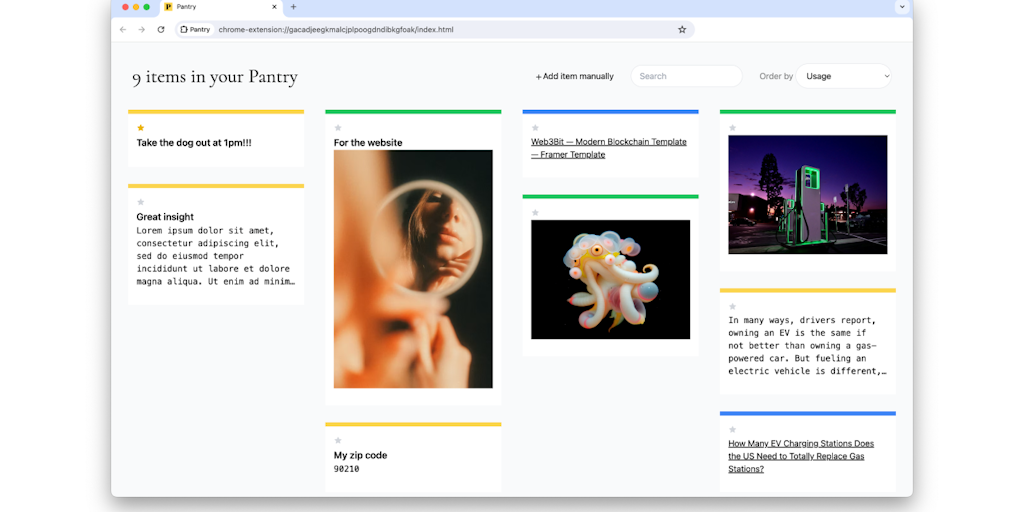
Task: Open the EV charging station photo
Action: (807, 194)
